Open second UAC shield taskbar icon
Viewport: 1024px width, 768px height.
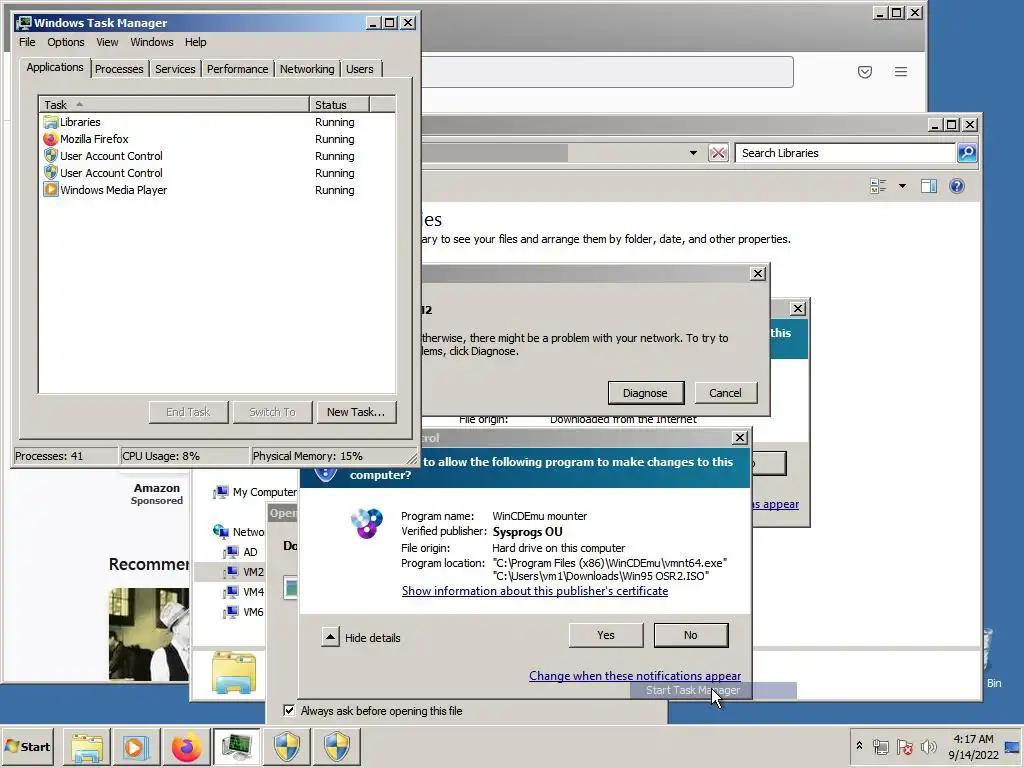coord(337,746)
